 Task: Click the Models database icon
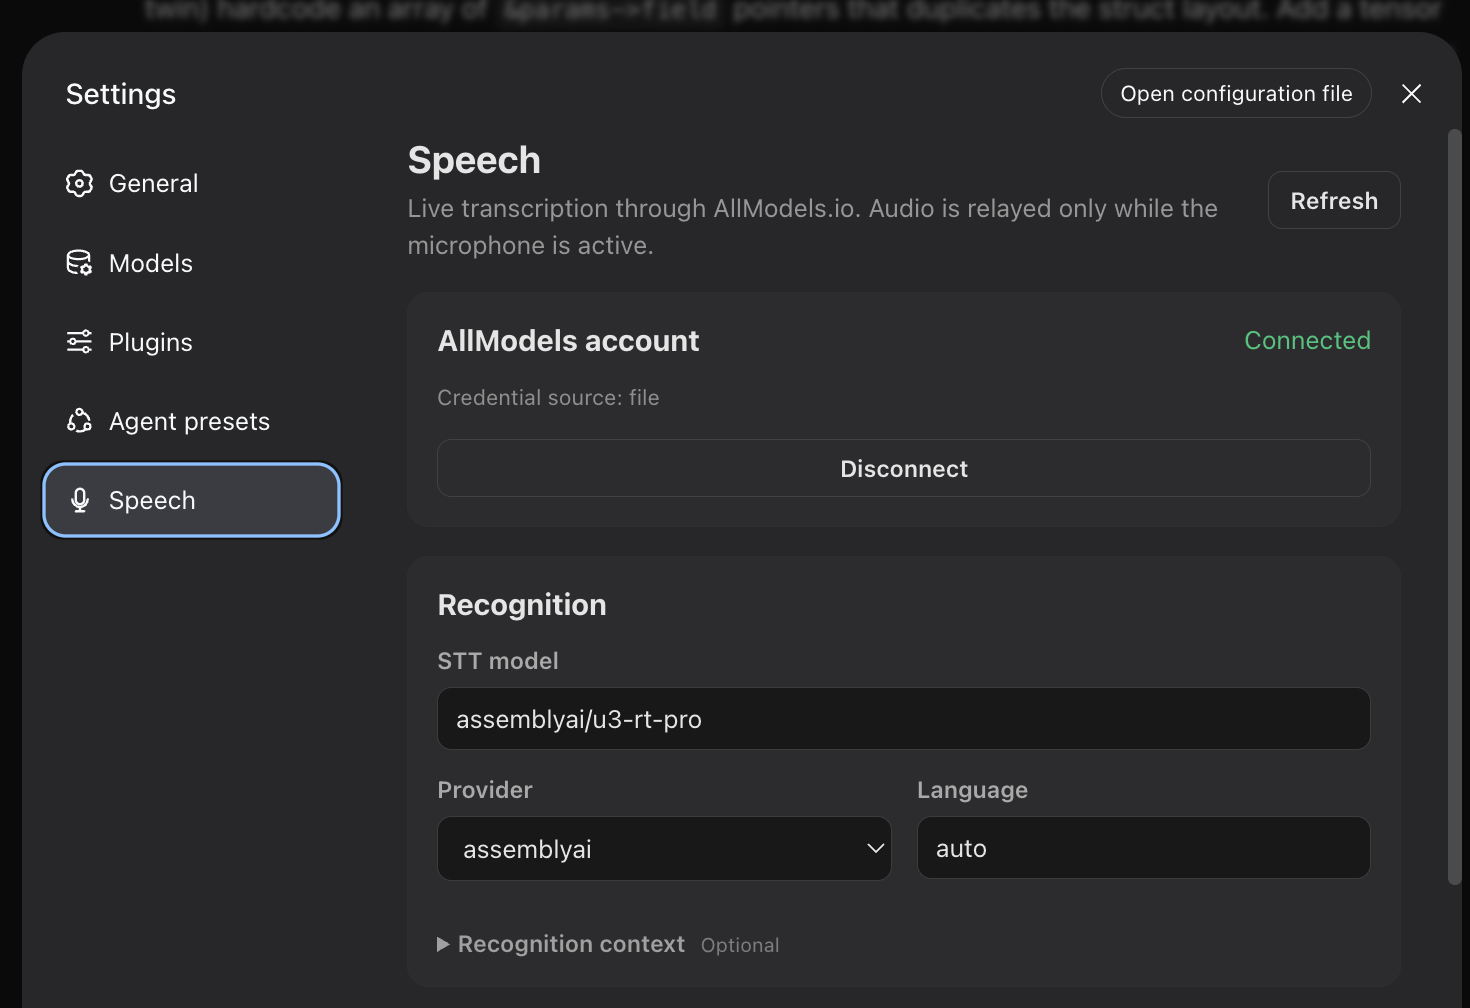[x=79, y=263]
